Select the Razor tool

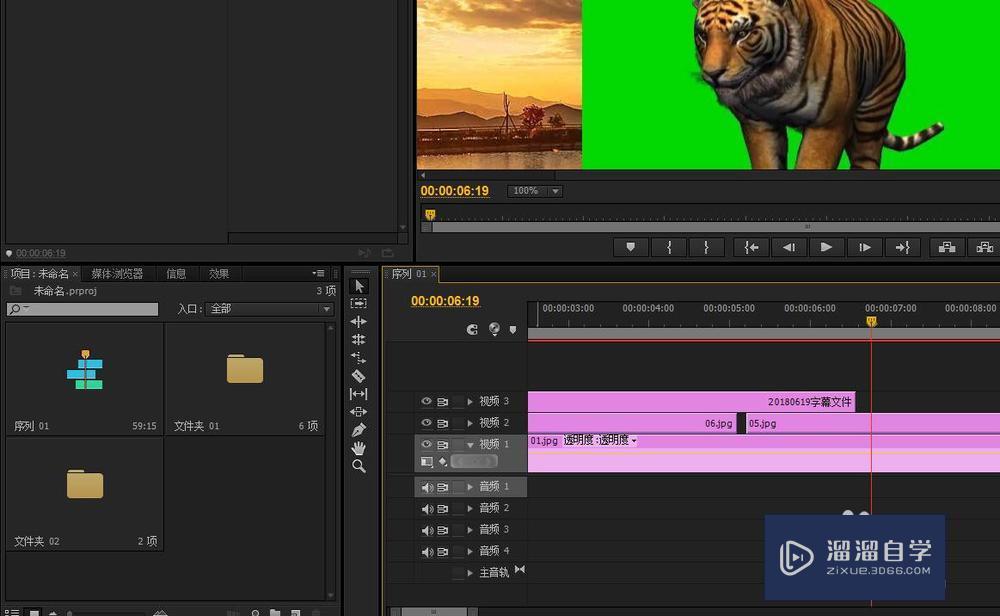coord(359,376)
